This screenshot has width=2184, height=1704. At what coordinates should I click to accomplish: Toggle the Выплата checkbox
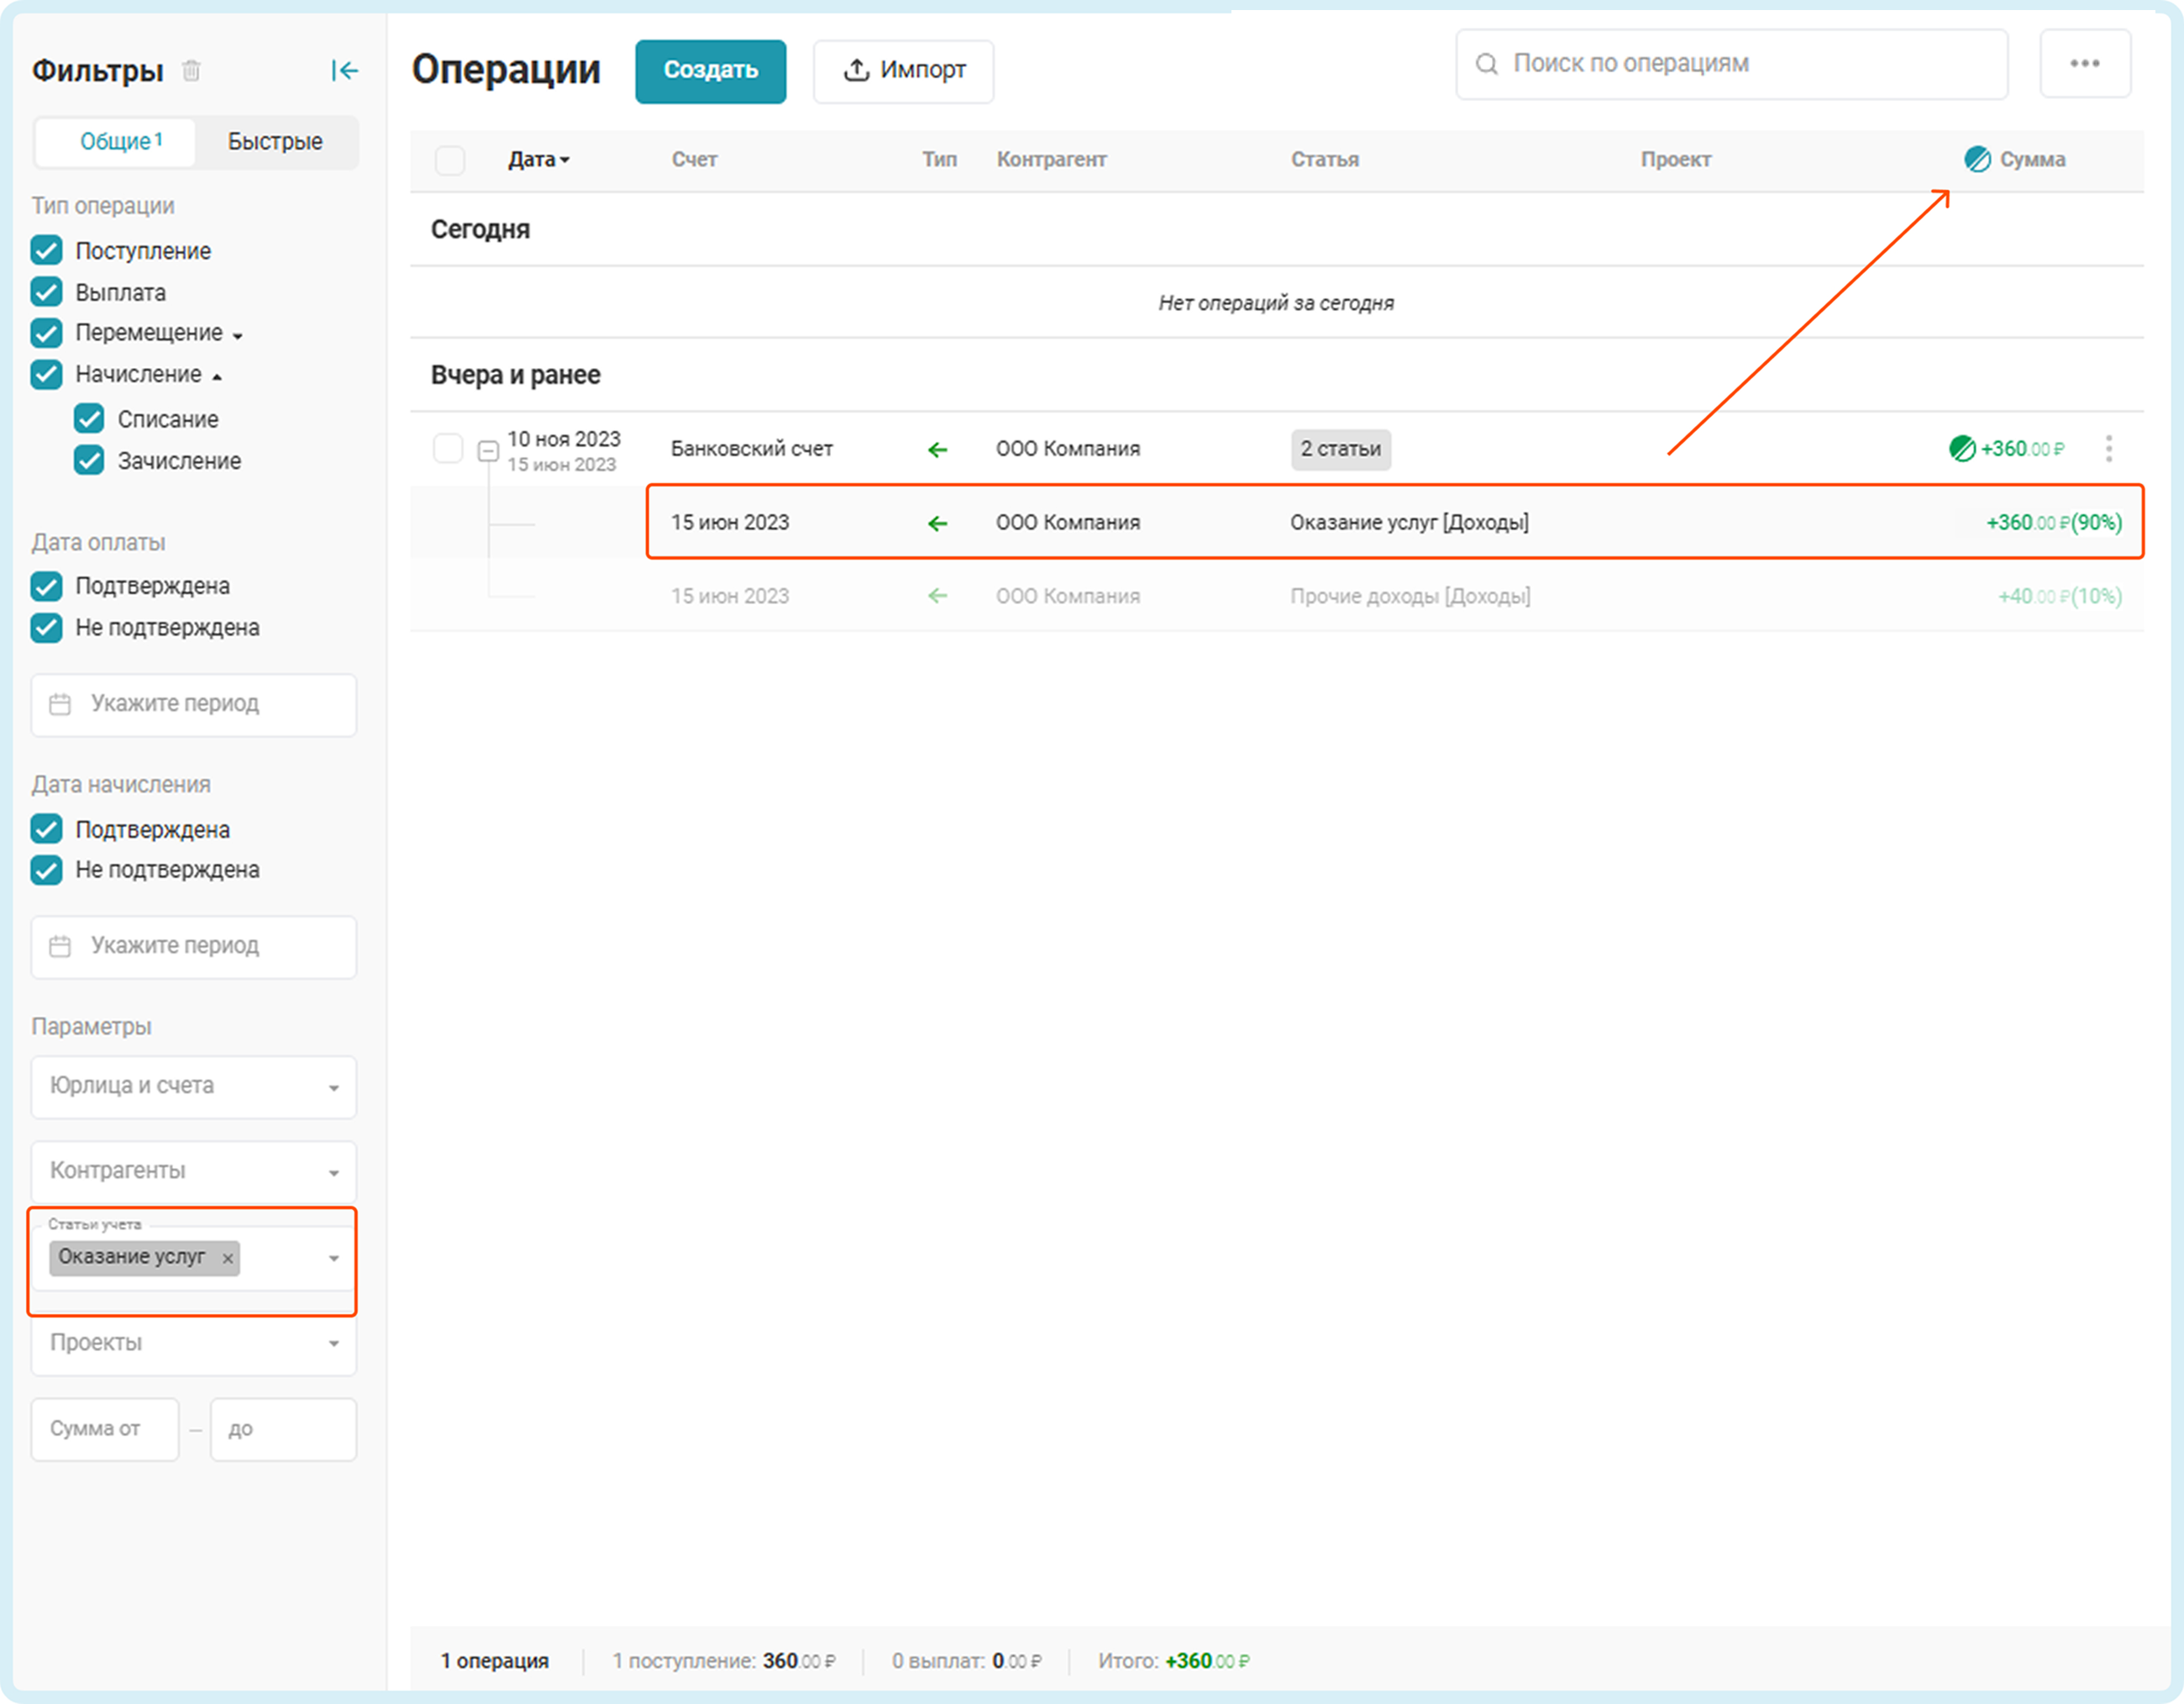pos(46,292)
